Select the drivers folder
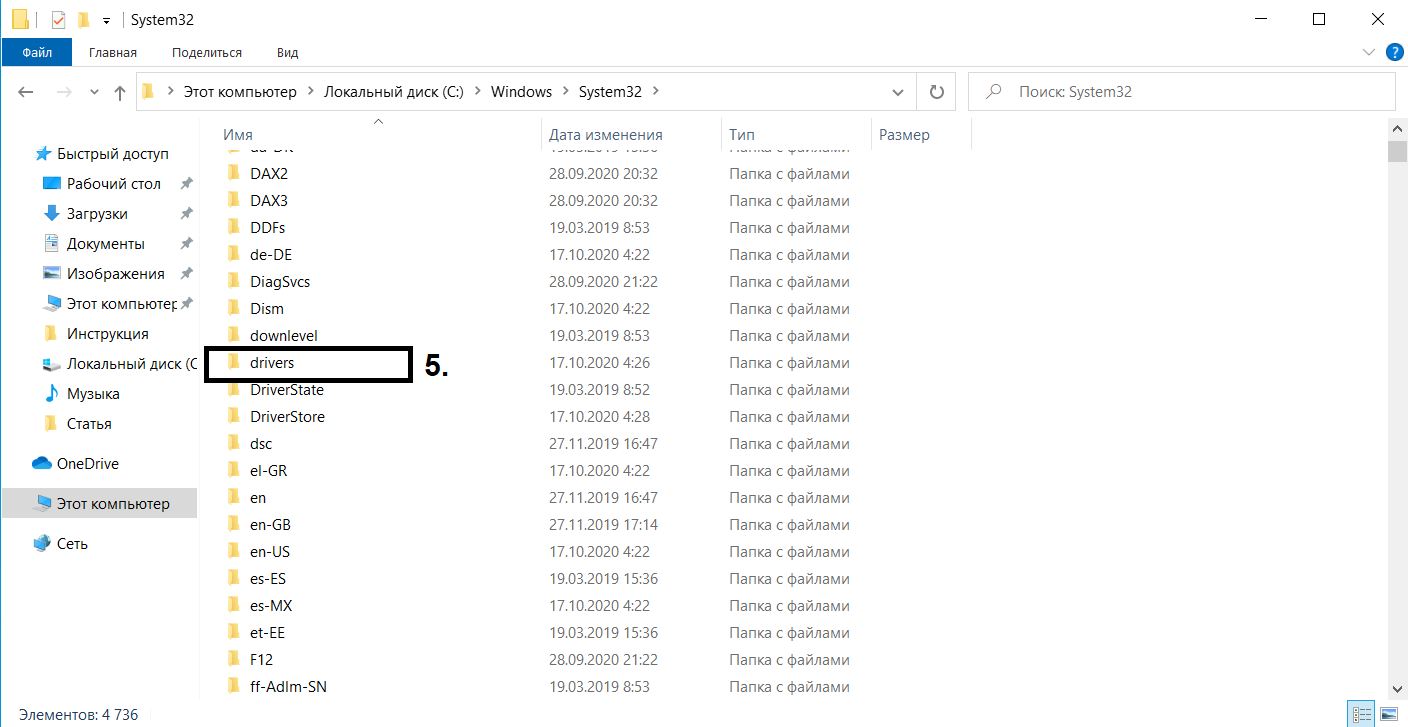Viewport: 1408px width, 727px height. (272, 363)
